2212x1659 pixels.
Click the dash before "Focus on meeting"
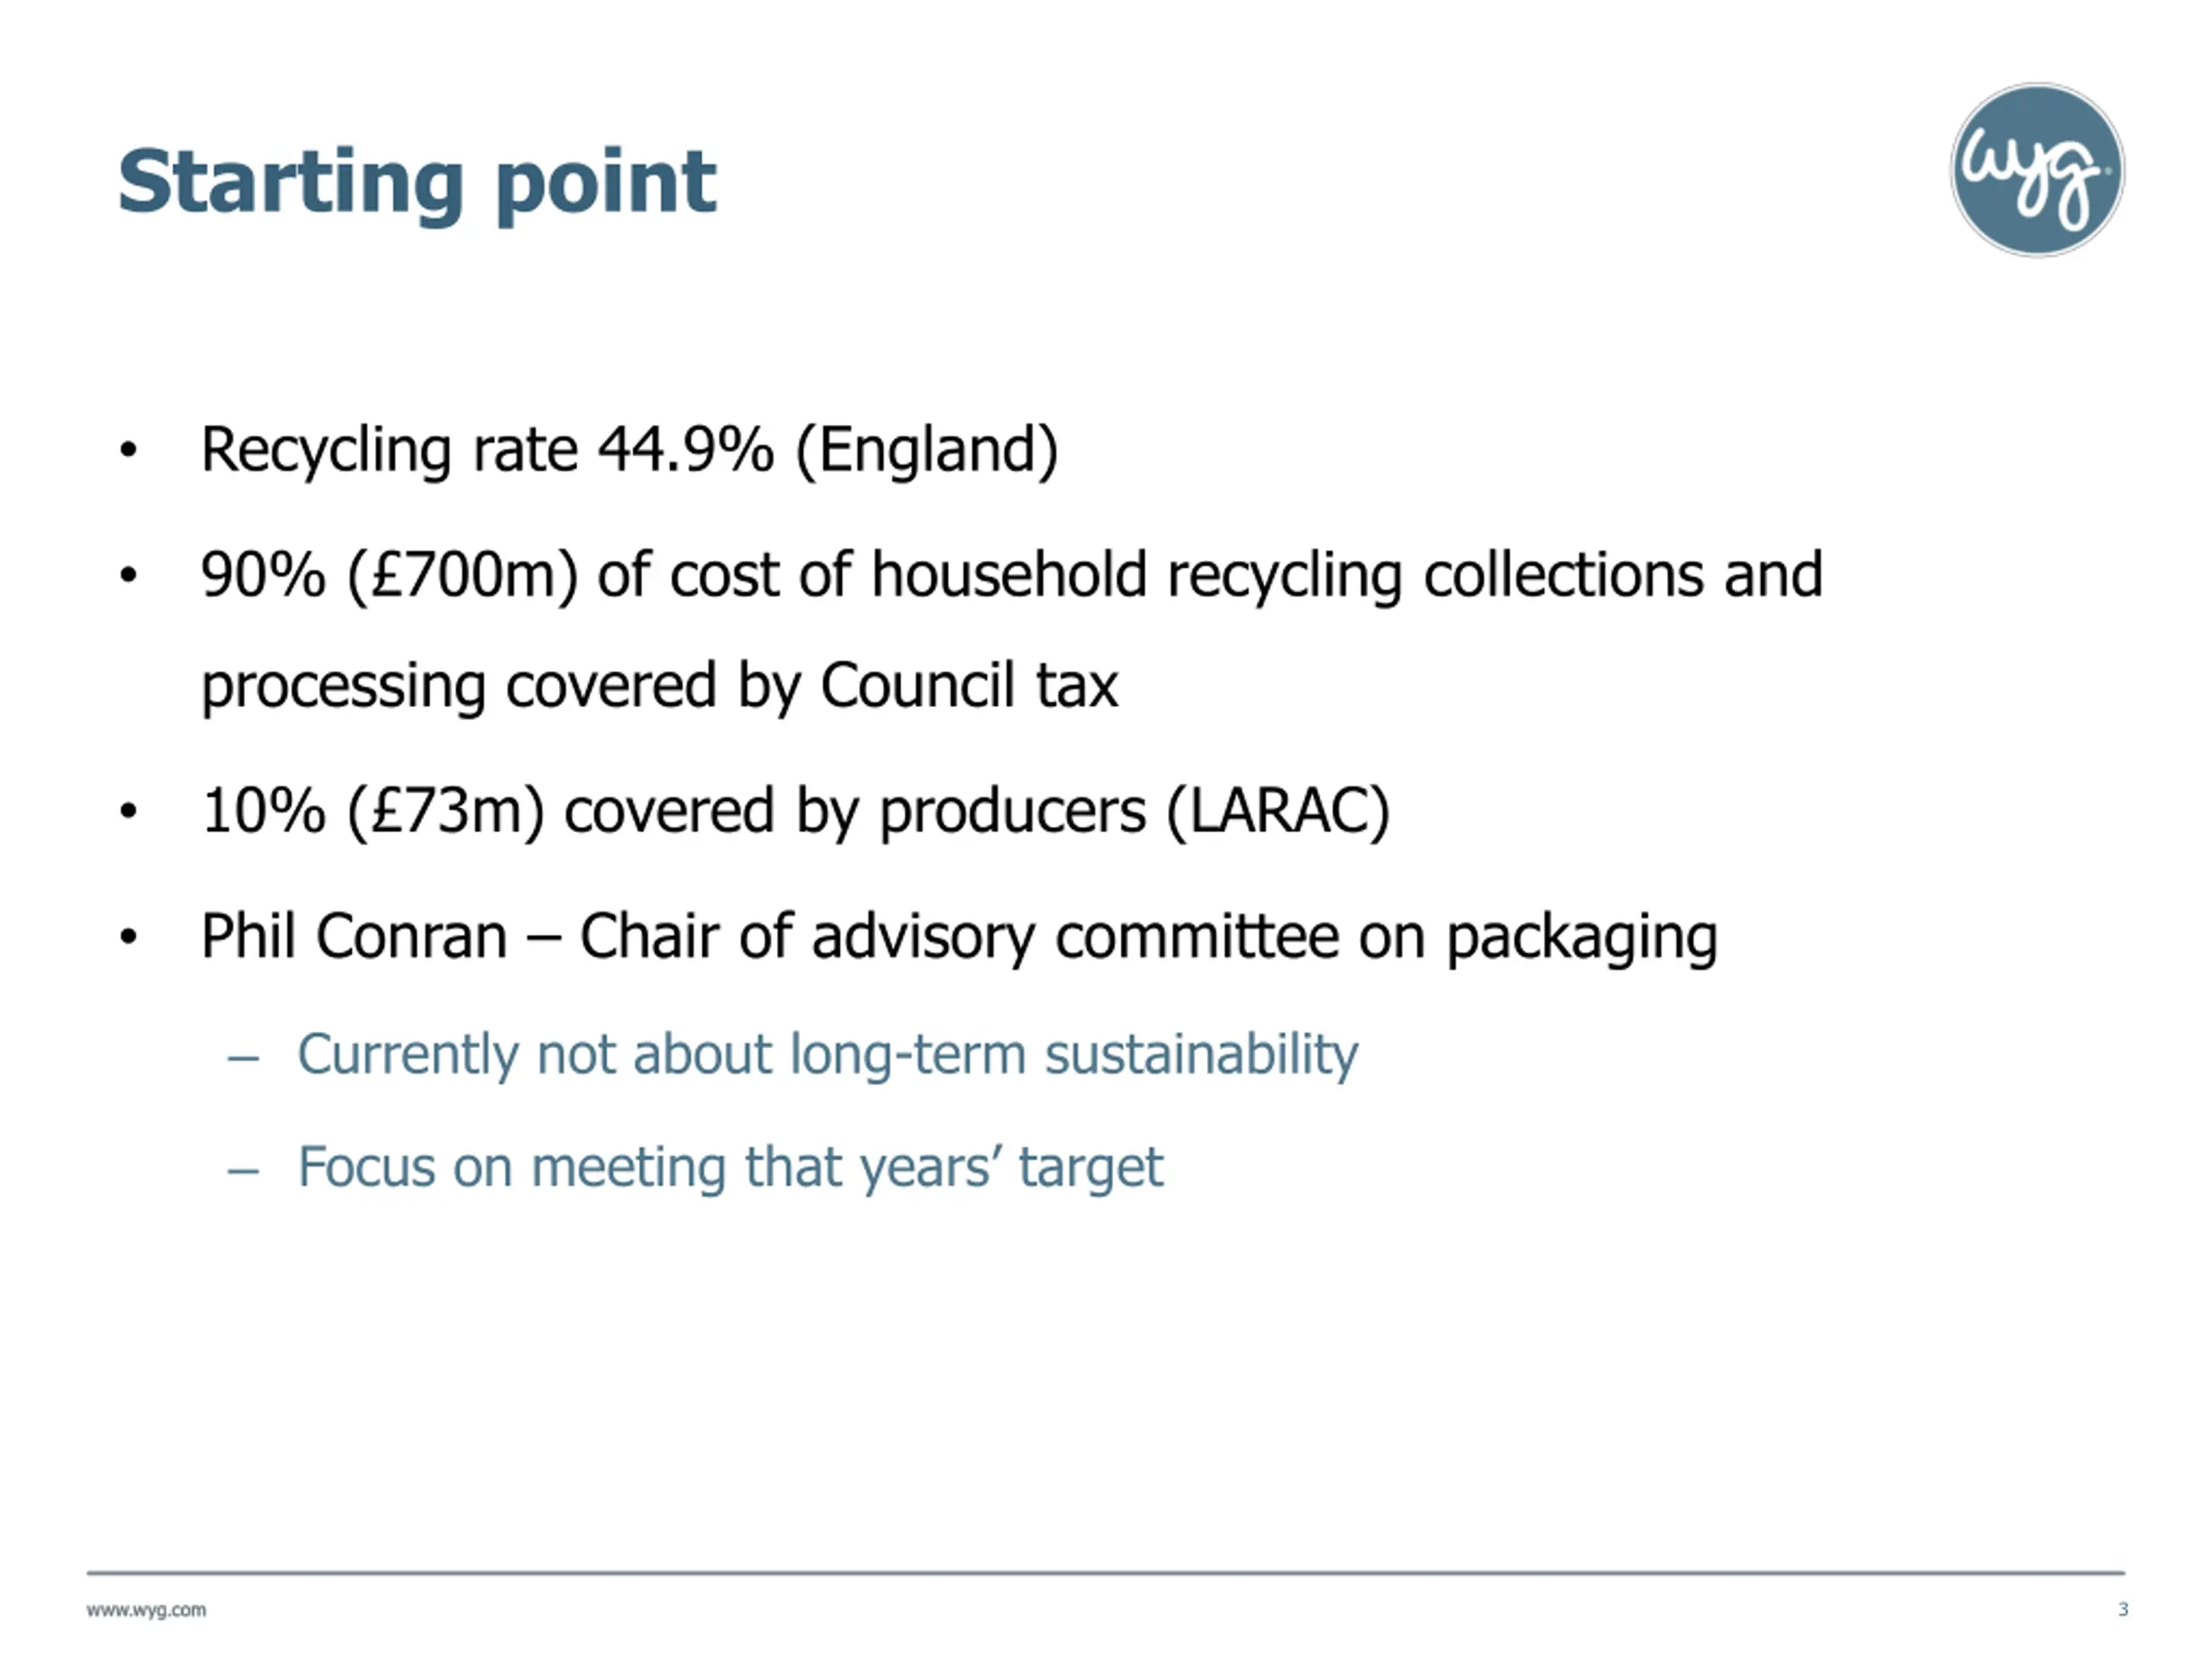pyautogui.click(x=243, y=1169)
